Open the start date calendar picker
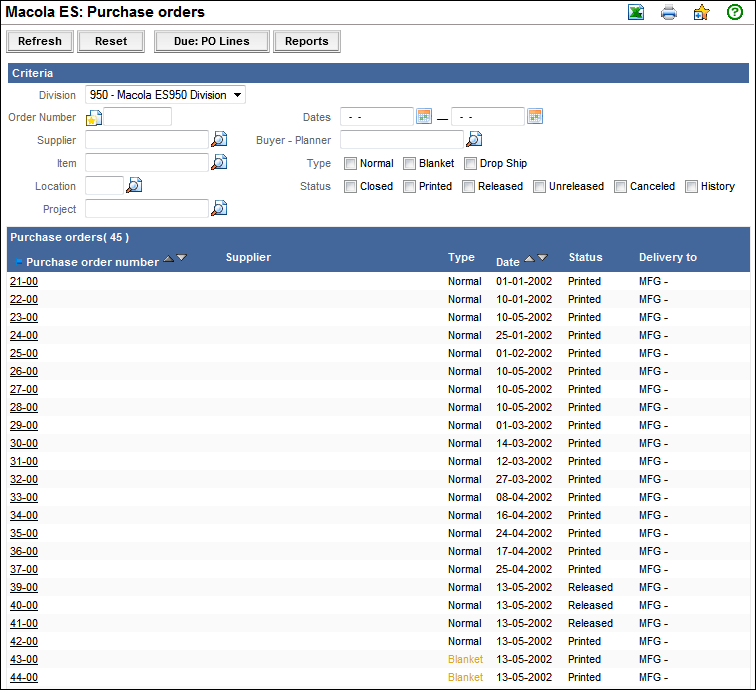 (x=423, y=117)
